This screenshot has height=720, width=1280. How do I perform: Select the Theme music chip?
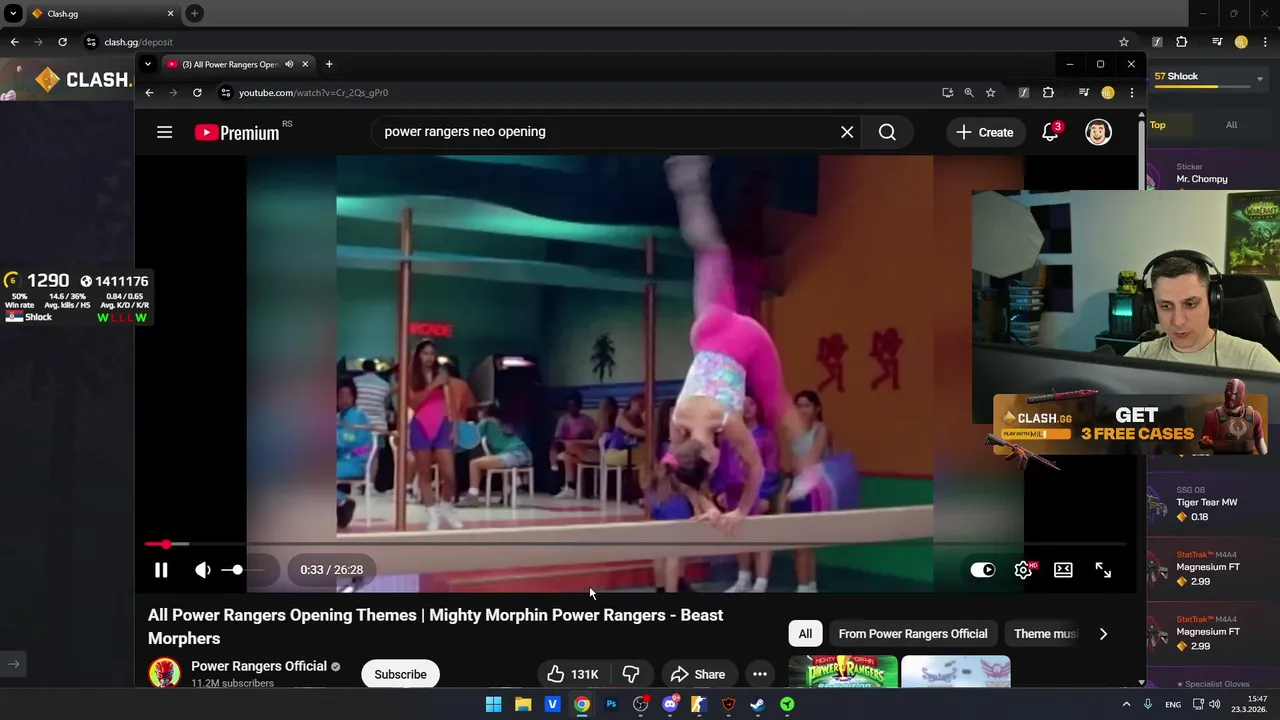pos(1045,634)
